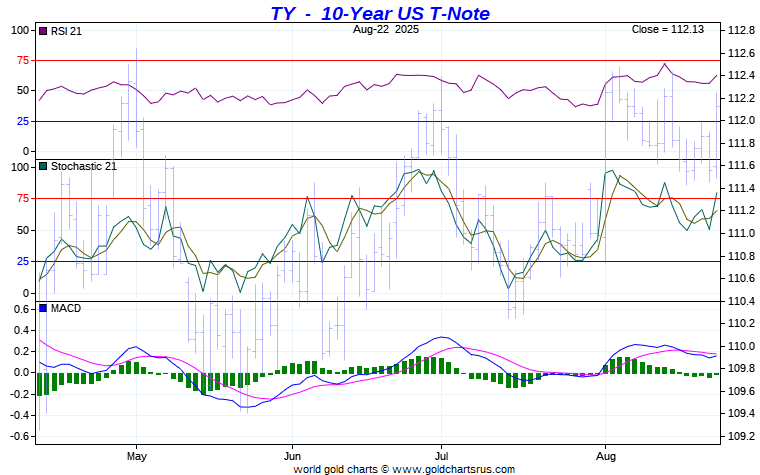The image size is (760, 475).
Task: Click the 110.0 price axis value
Action: 741,346
